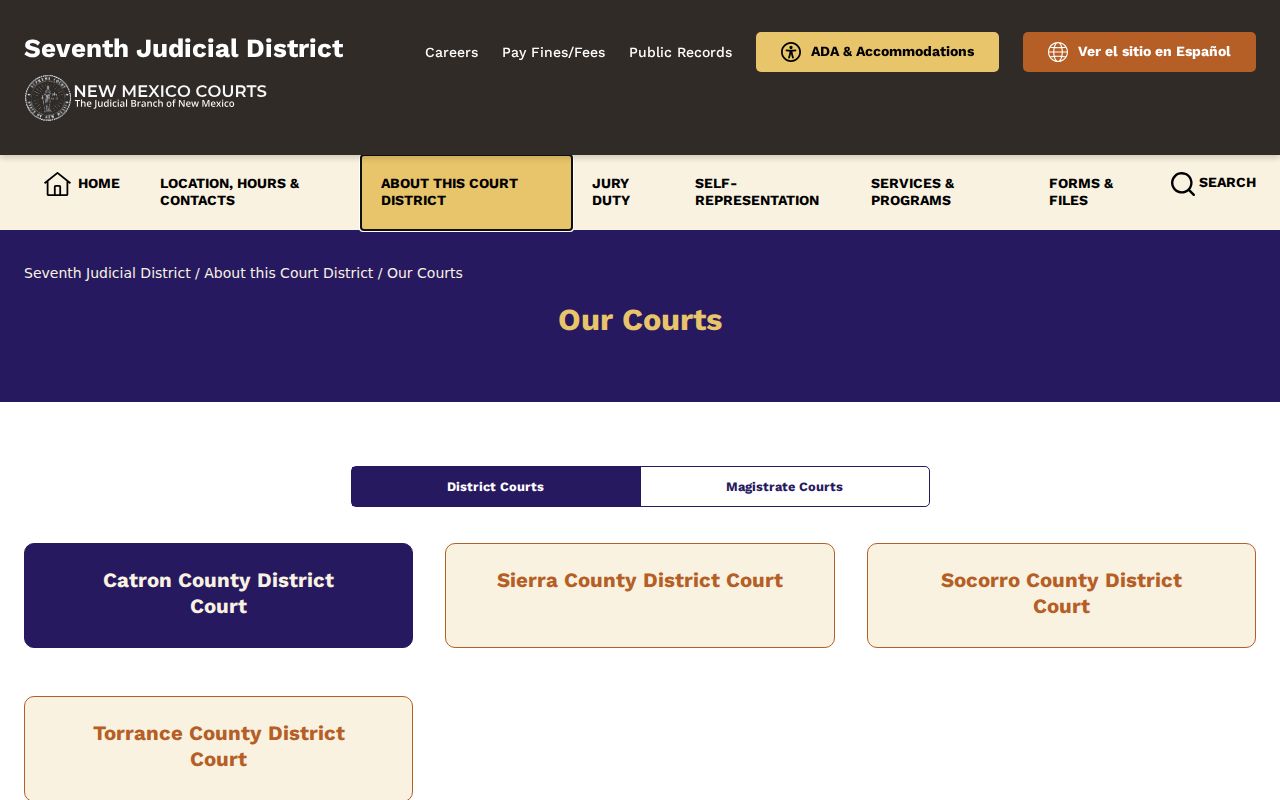This screenshot has height=800, width=1280.
Task: Click Ver el sitio en Español text
Action: [x=1154, y=52]
